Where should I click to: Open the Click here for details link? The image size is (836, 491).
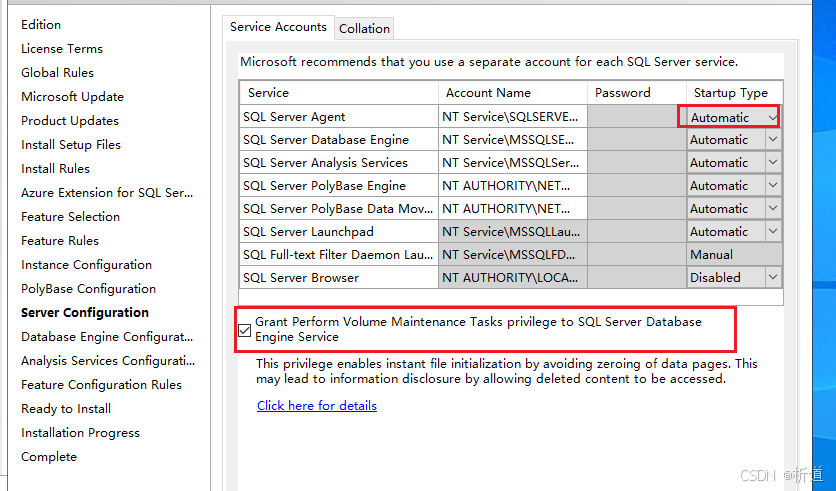pyautogui.click(x=317, y=406)
